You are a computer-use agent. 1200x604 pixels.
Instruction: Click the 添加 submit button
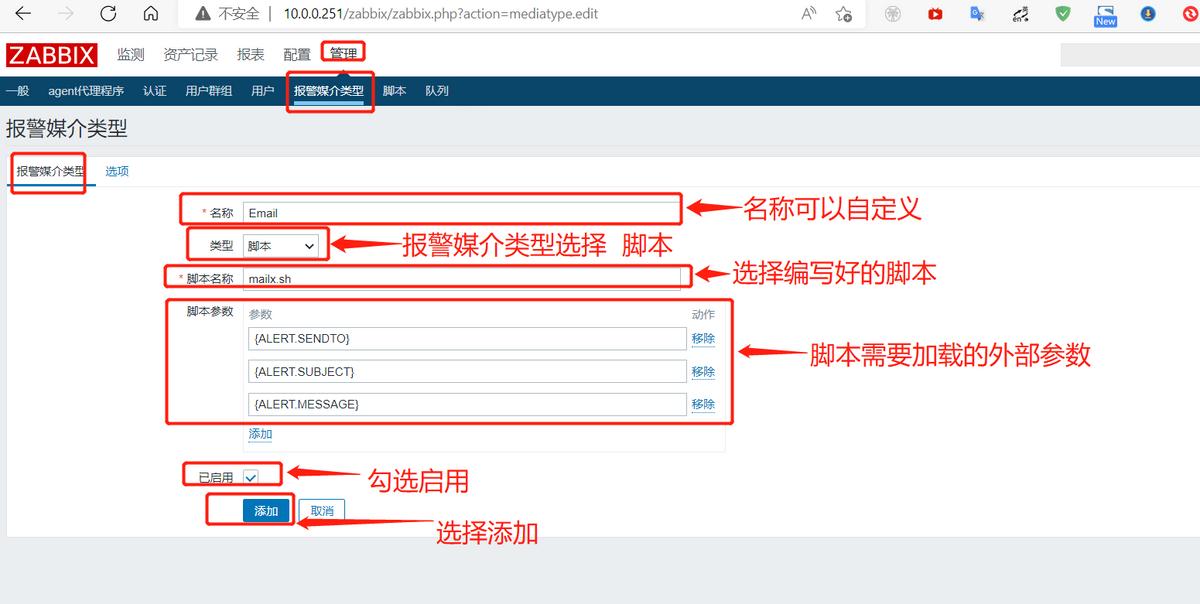pyautogui.click(x=266, y=510)
